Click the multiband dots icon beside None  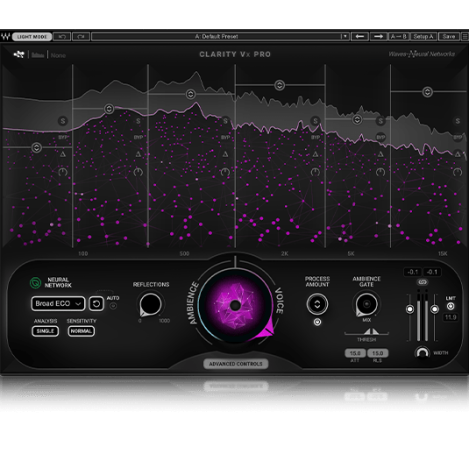click(x=19, y=54)
